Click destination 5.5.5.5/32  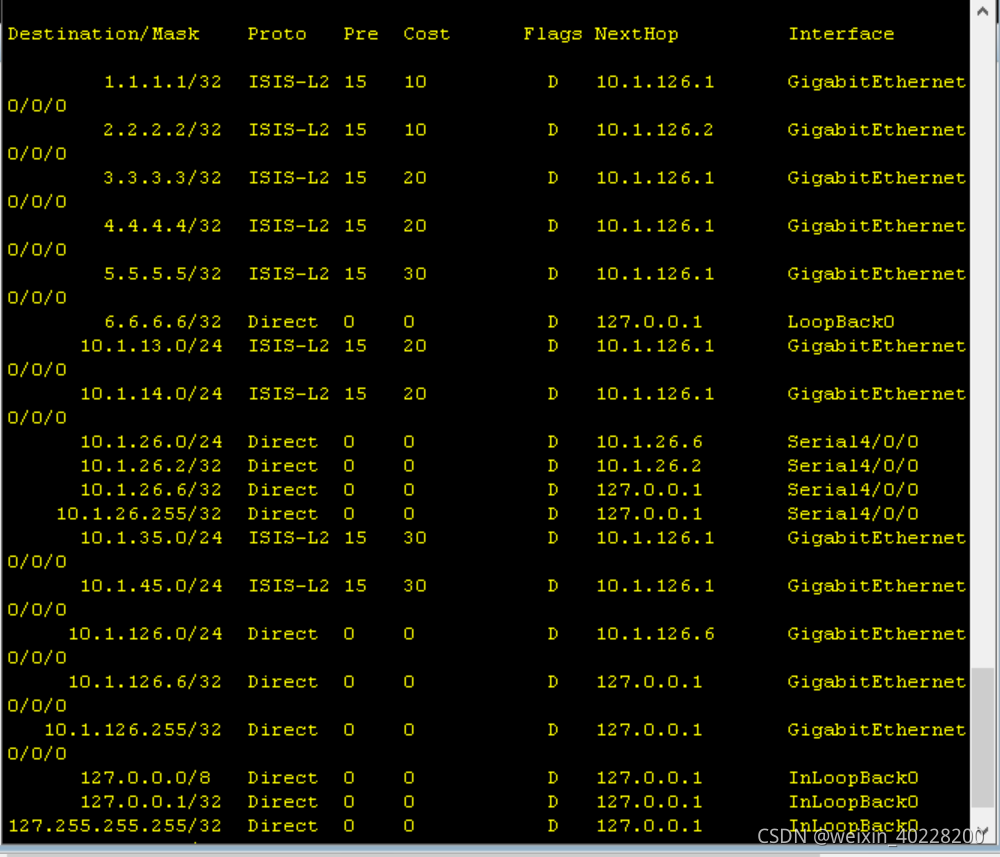(x=163, y=274)
